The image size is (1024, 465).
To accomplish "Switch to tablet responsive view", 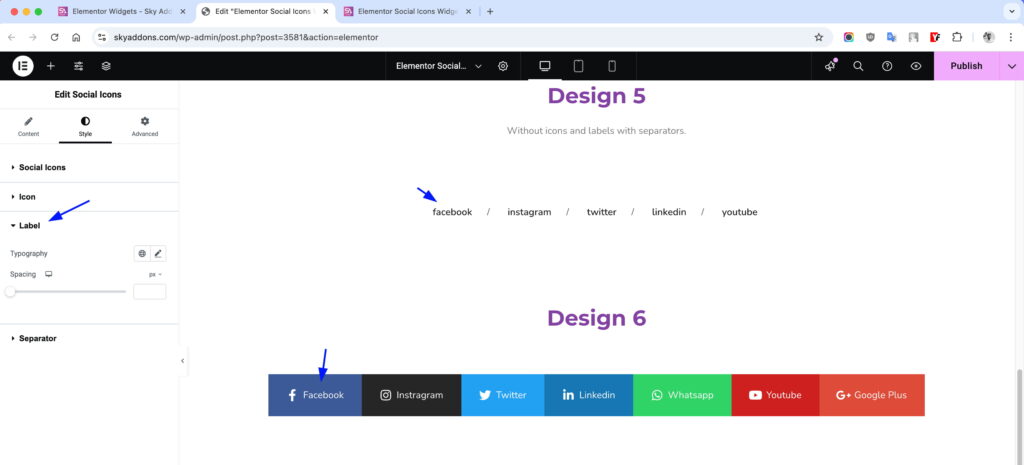I will (x=578, y=66).
